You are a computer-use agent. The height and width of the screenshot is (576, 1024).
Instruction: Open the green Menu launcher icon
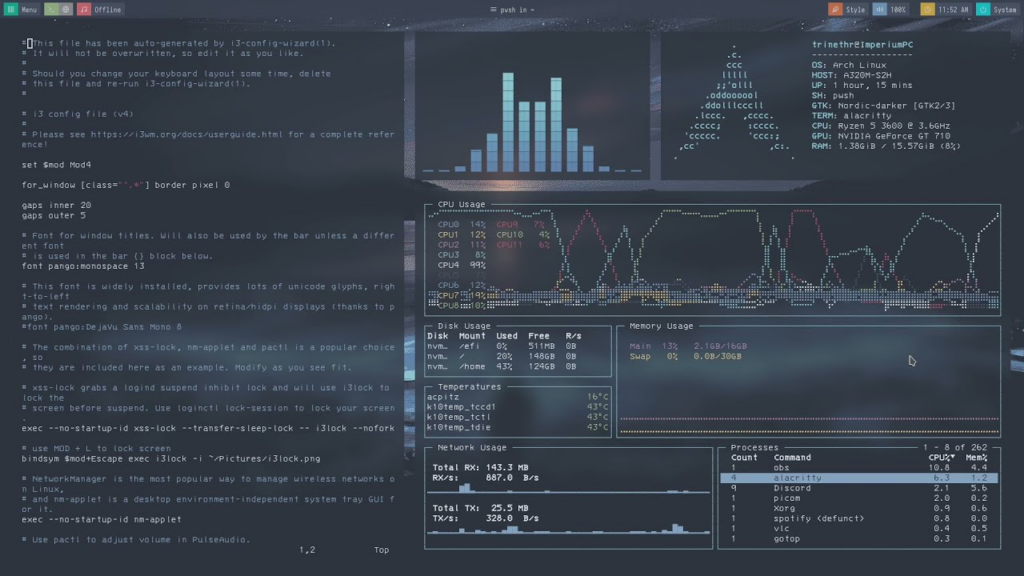11,9
